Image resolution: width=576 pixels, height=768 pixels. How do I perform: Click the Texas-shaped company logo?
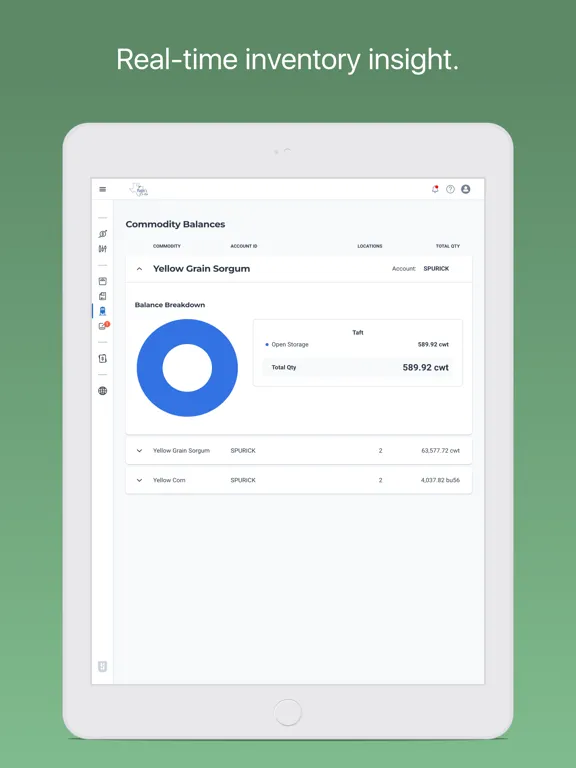point(139,190)
